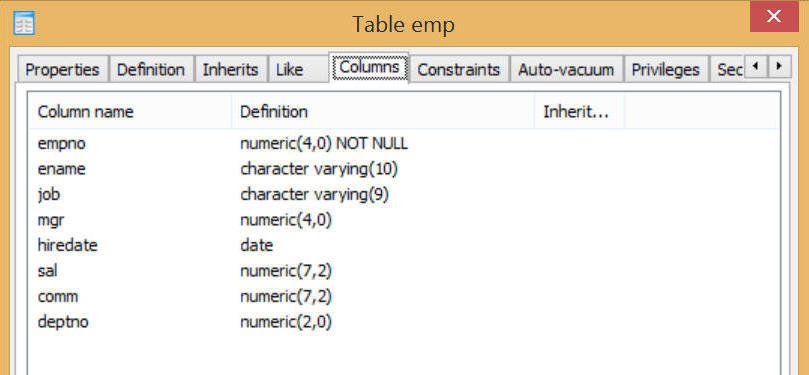
Task: Click the Definition column header
Action: click(x=383, y=111)
